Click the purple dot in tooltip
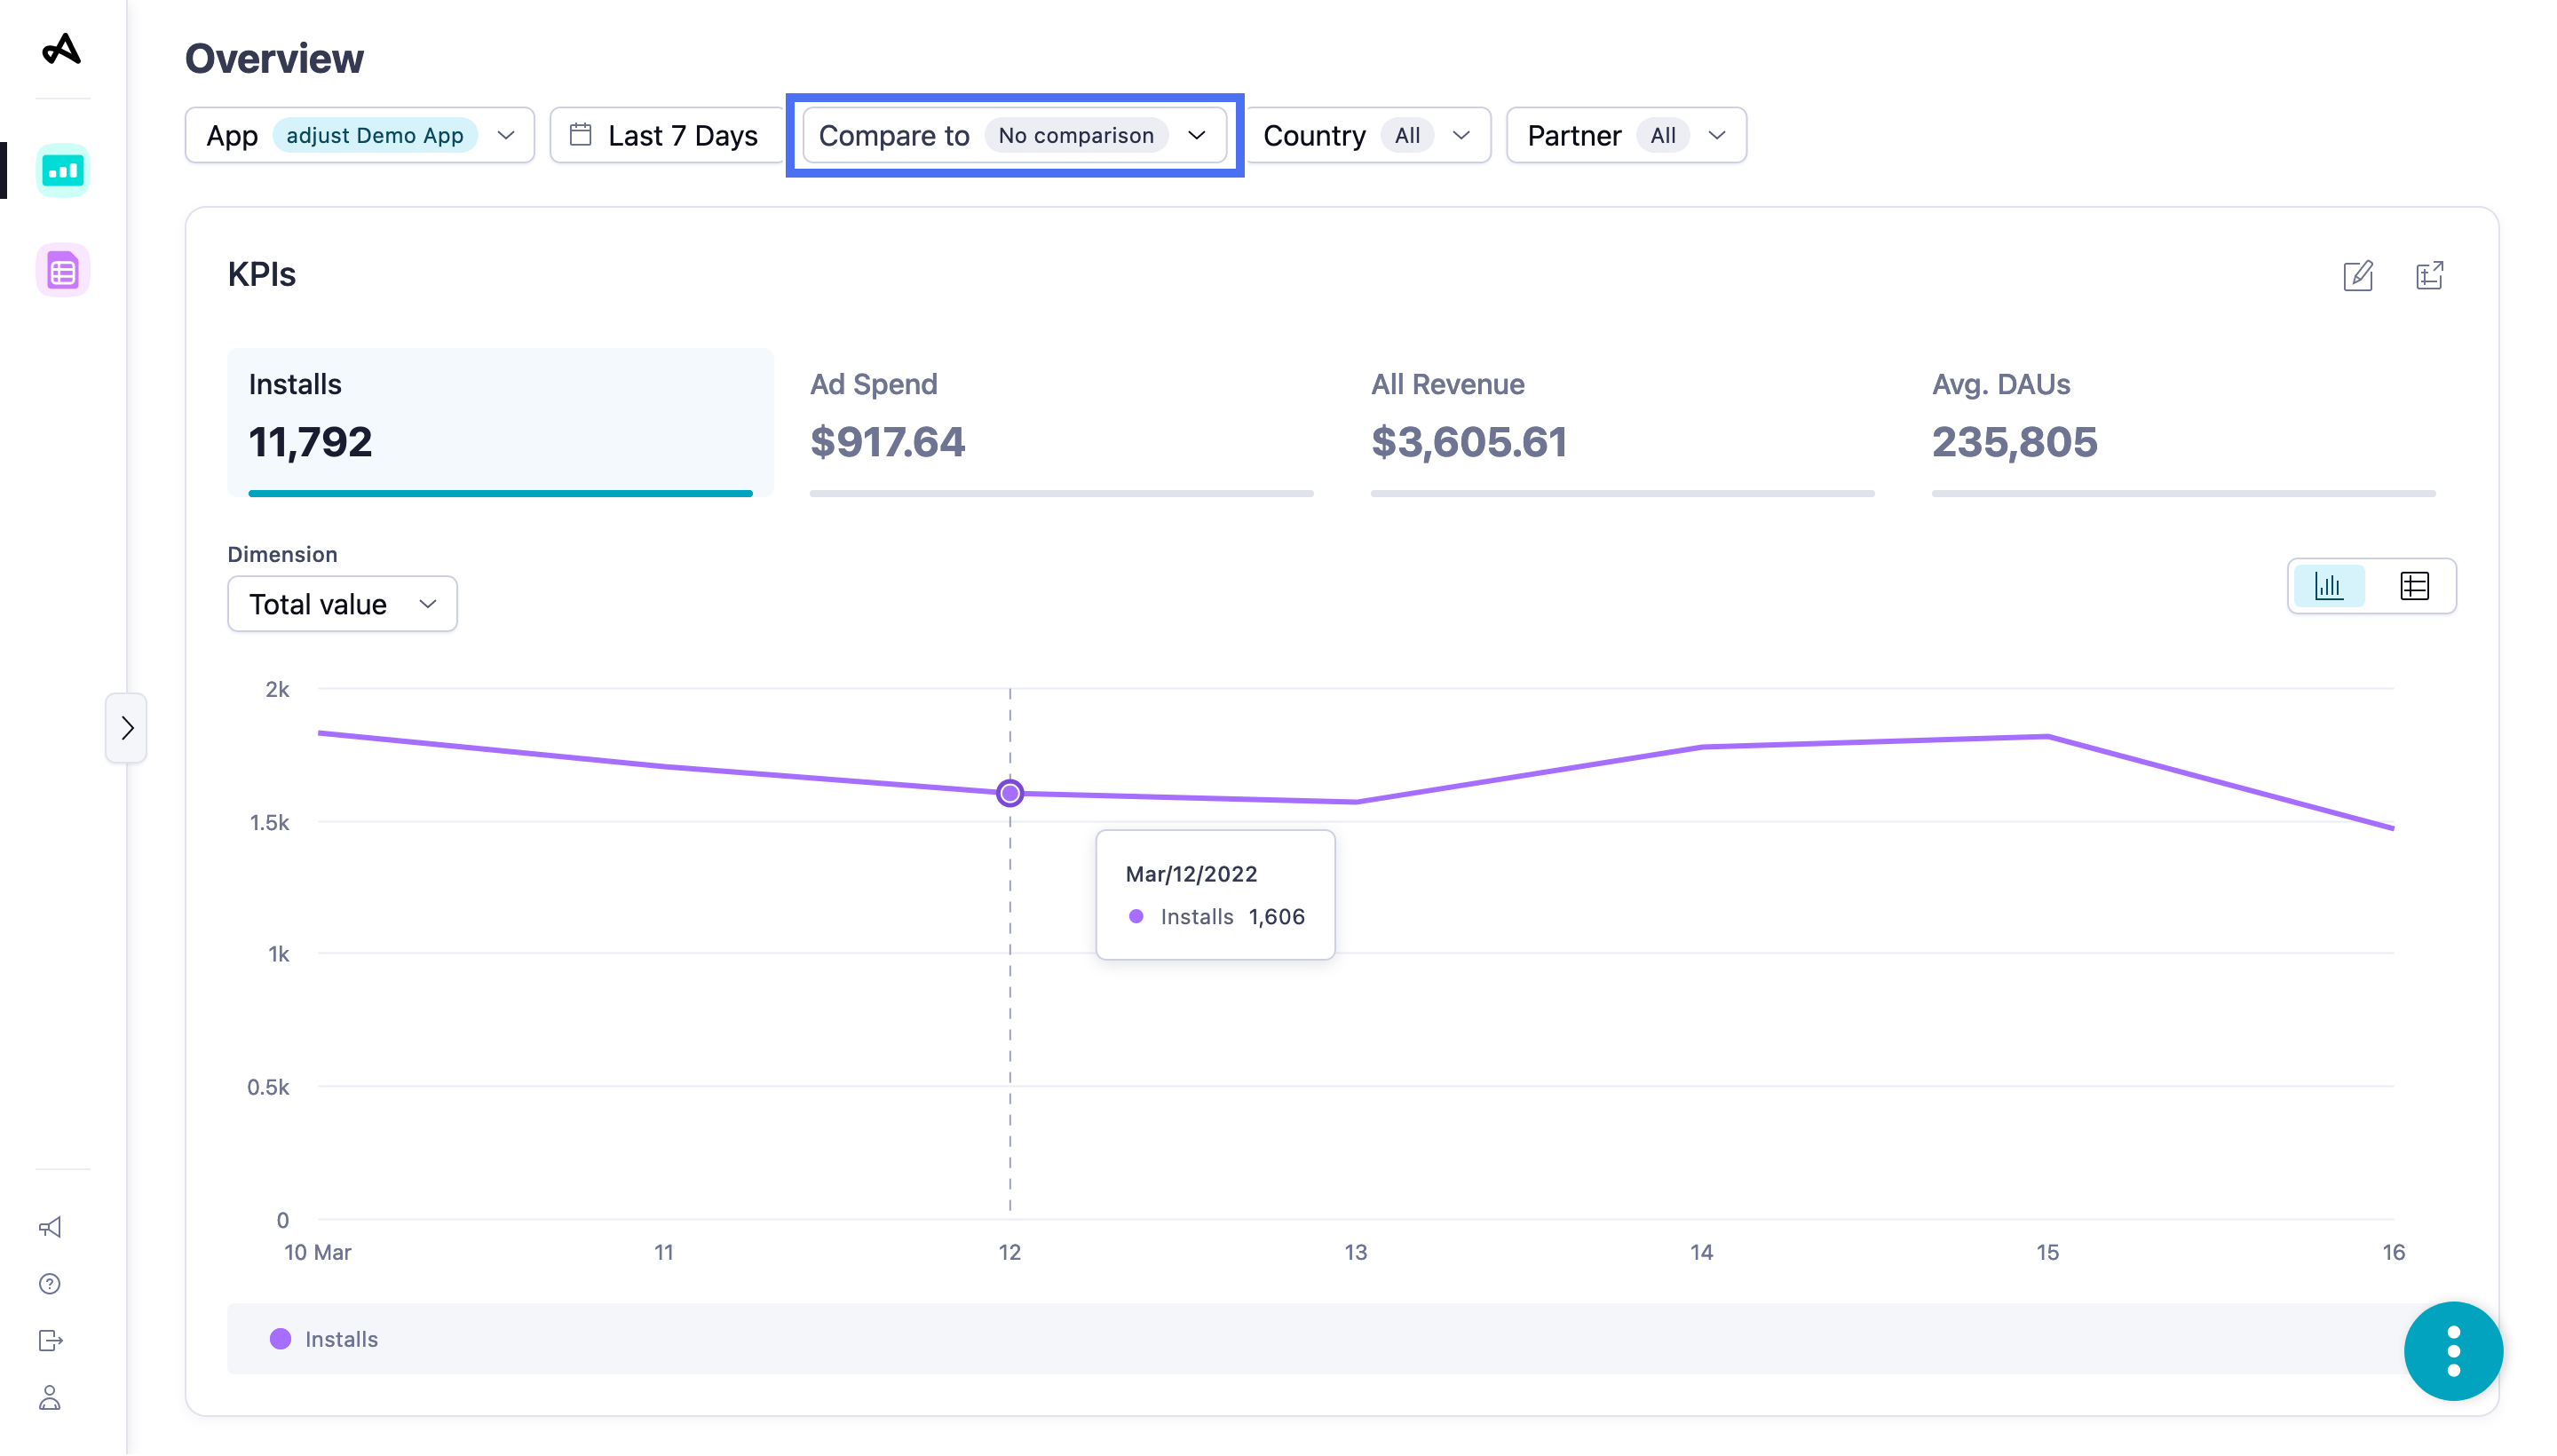The width and height of the screenshot is (2557, 1456). tap(1136, 917)
